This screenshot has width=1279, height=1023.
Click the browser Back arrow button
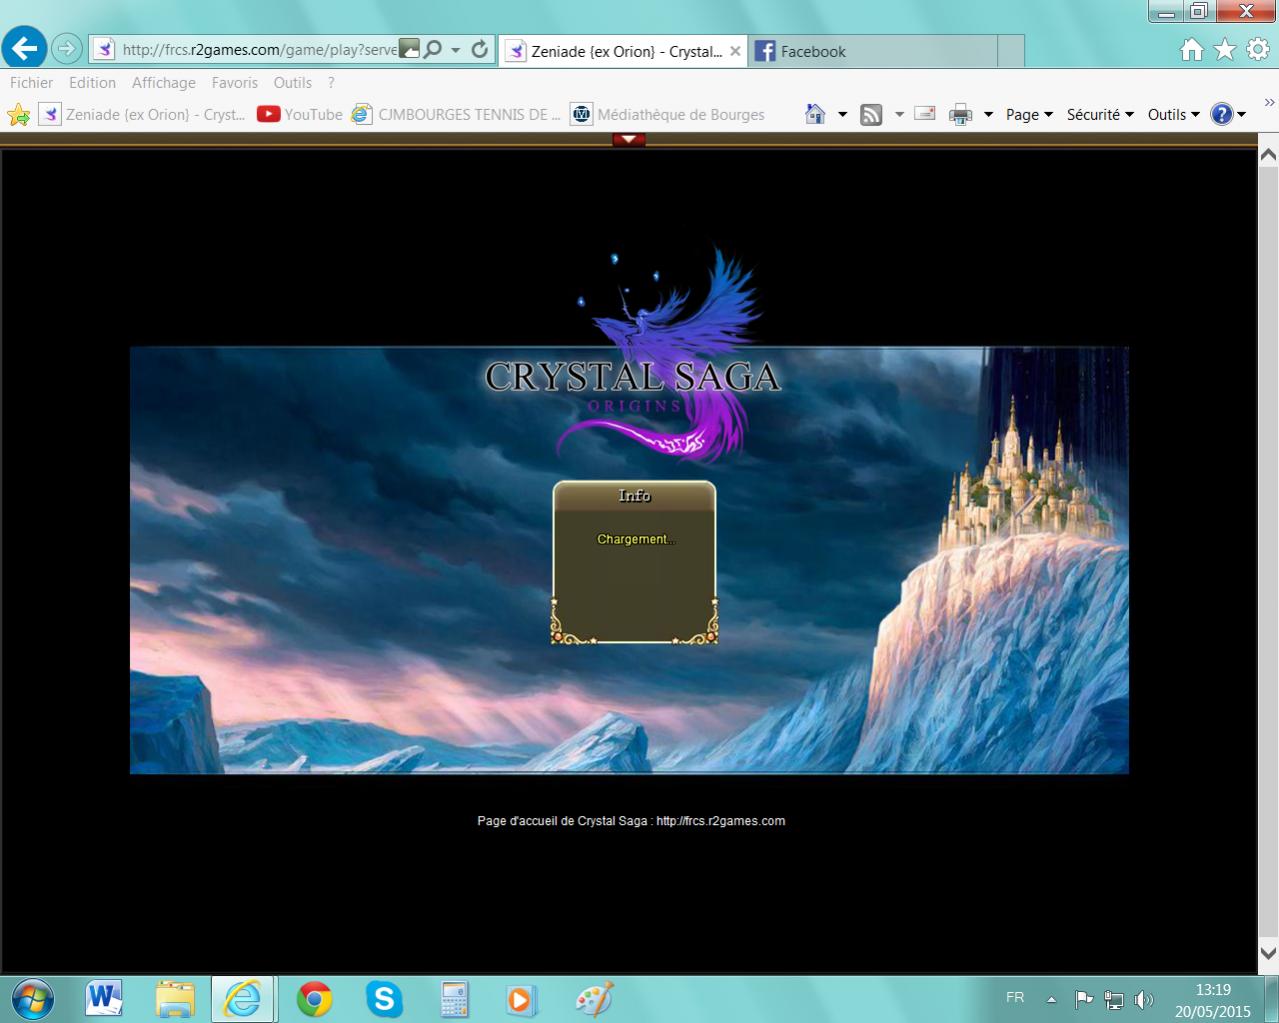(x=25, y=48)
